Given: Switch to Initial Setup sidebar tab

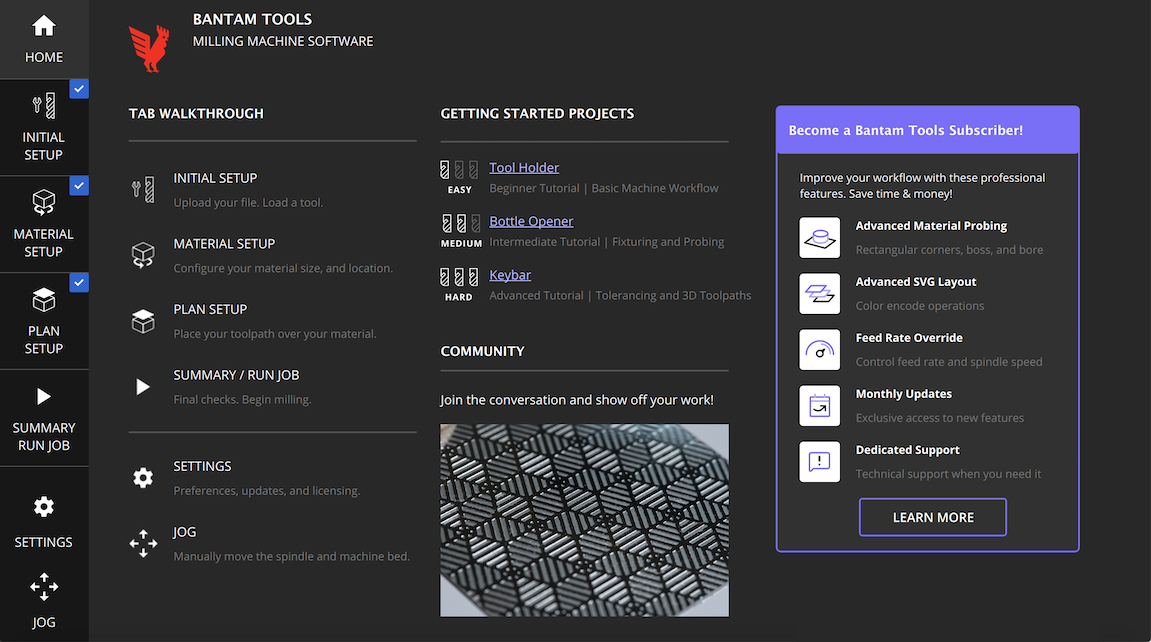Looking at the screenshot, I should 44,127.
